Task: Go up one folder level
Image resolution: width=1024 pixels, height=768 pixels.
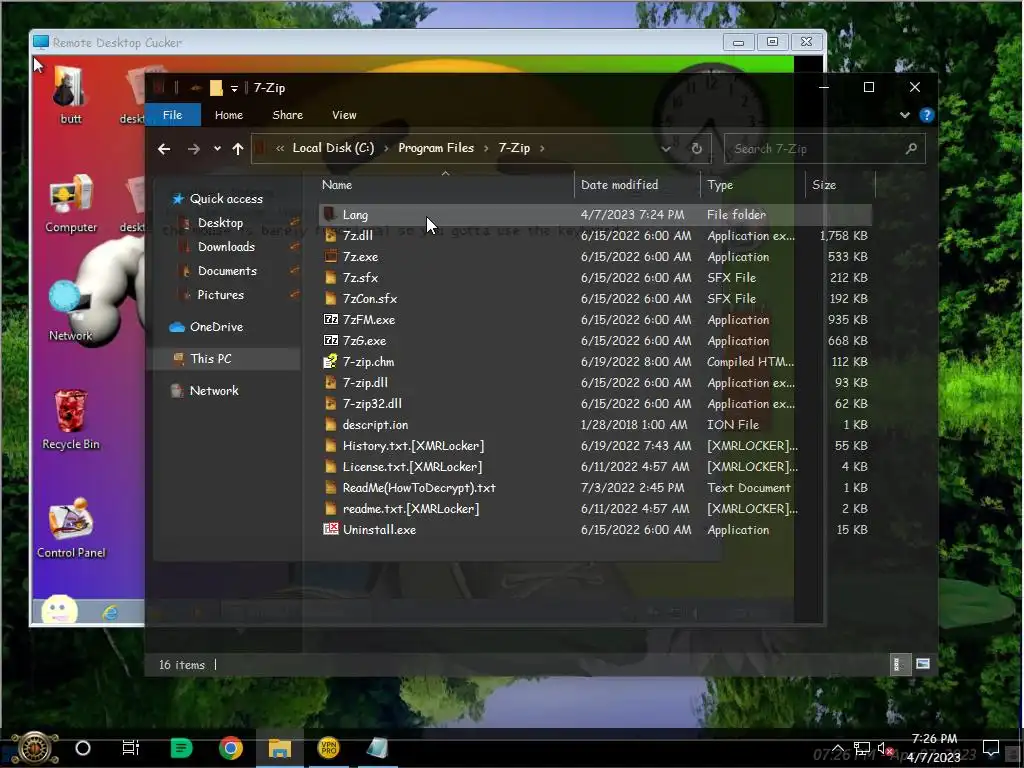Action: point(238,149)
